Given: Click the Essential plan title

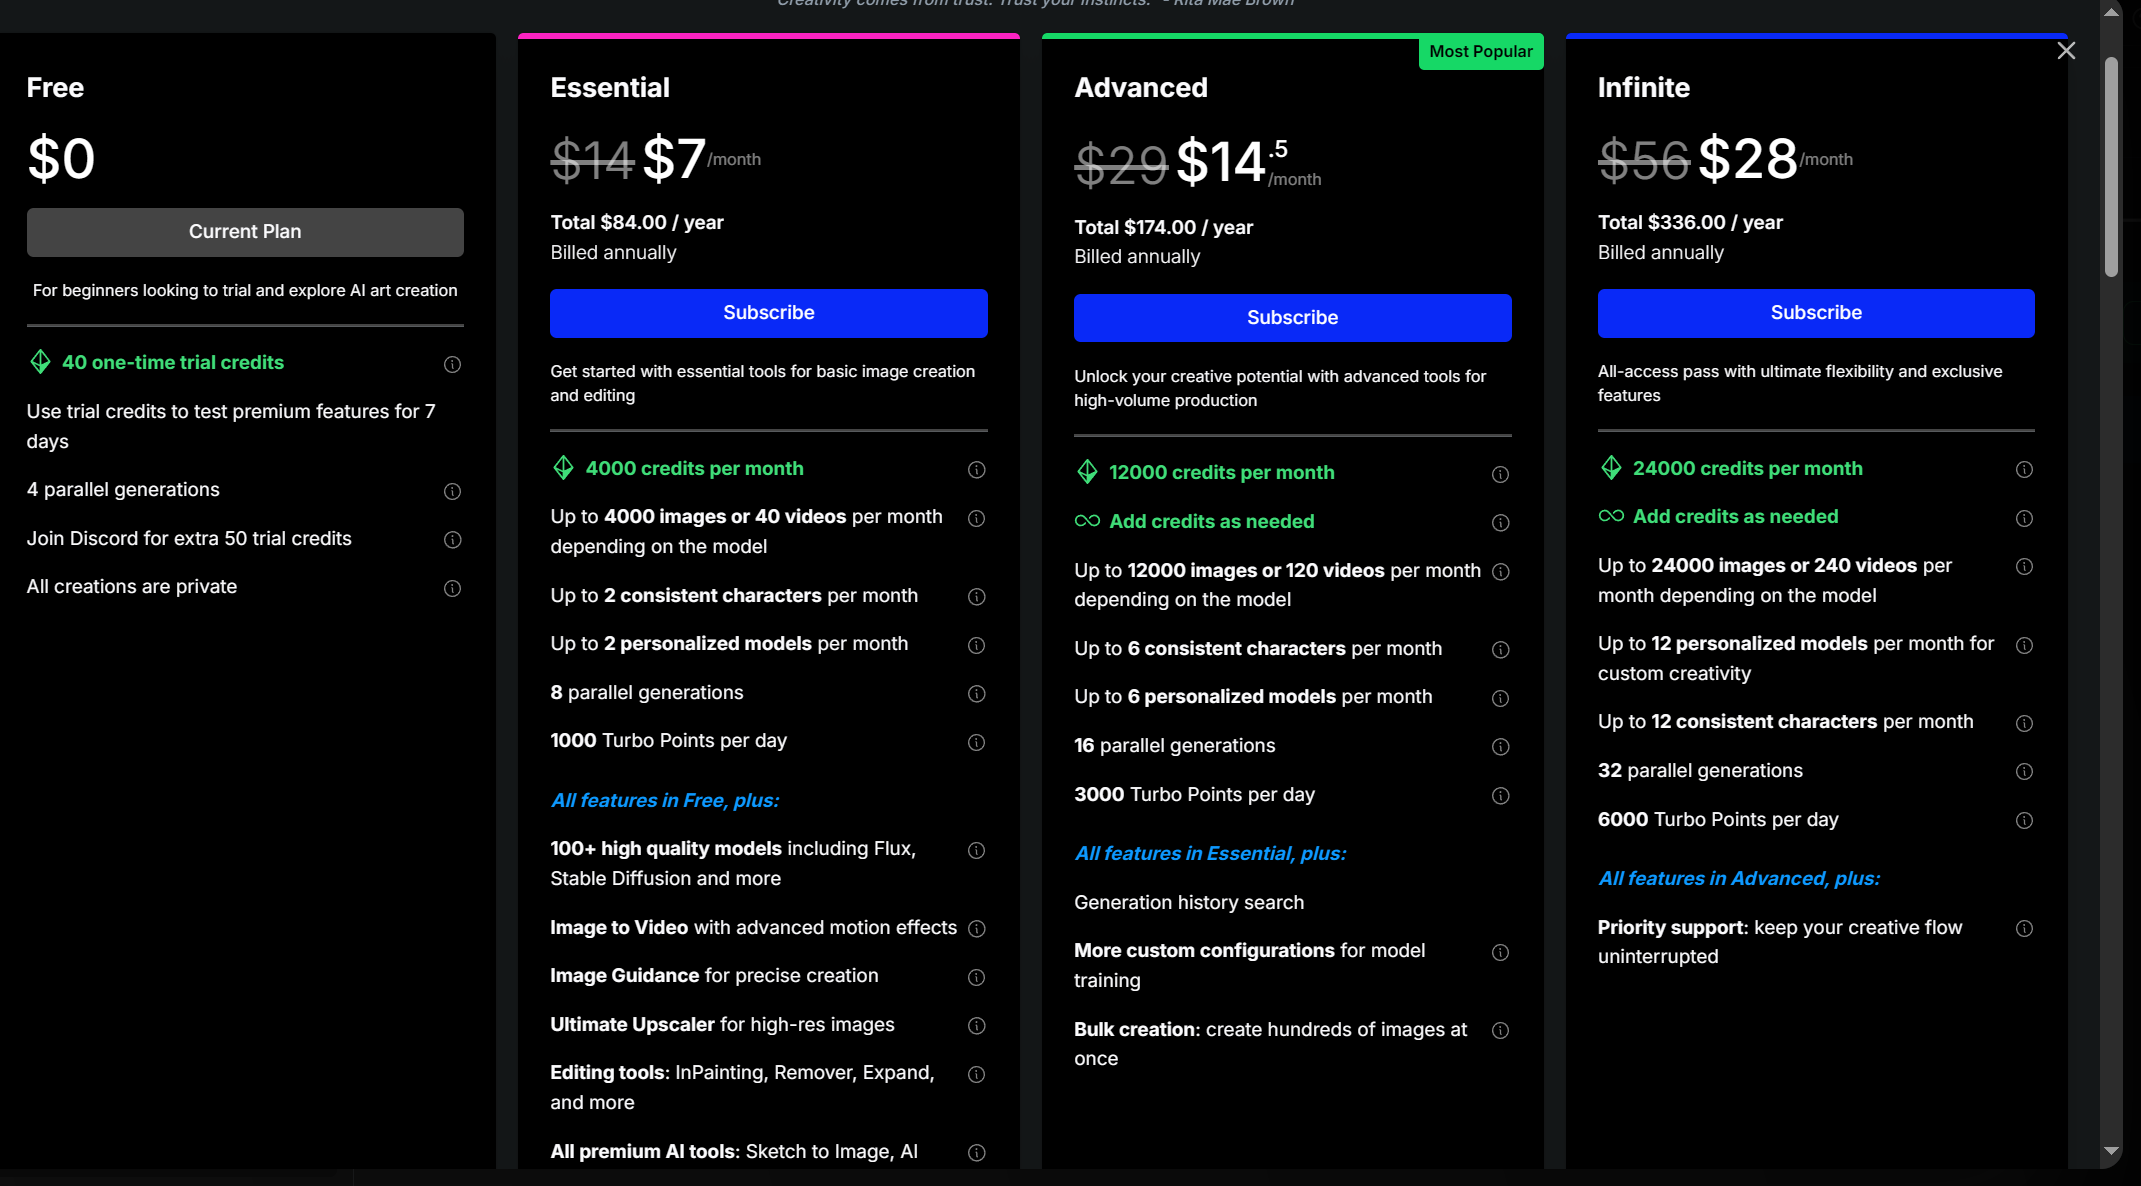Looking at the screenshot, I should click(610, 88).
